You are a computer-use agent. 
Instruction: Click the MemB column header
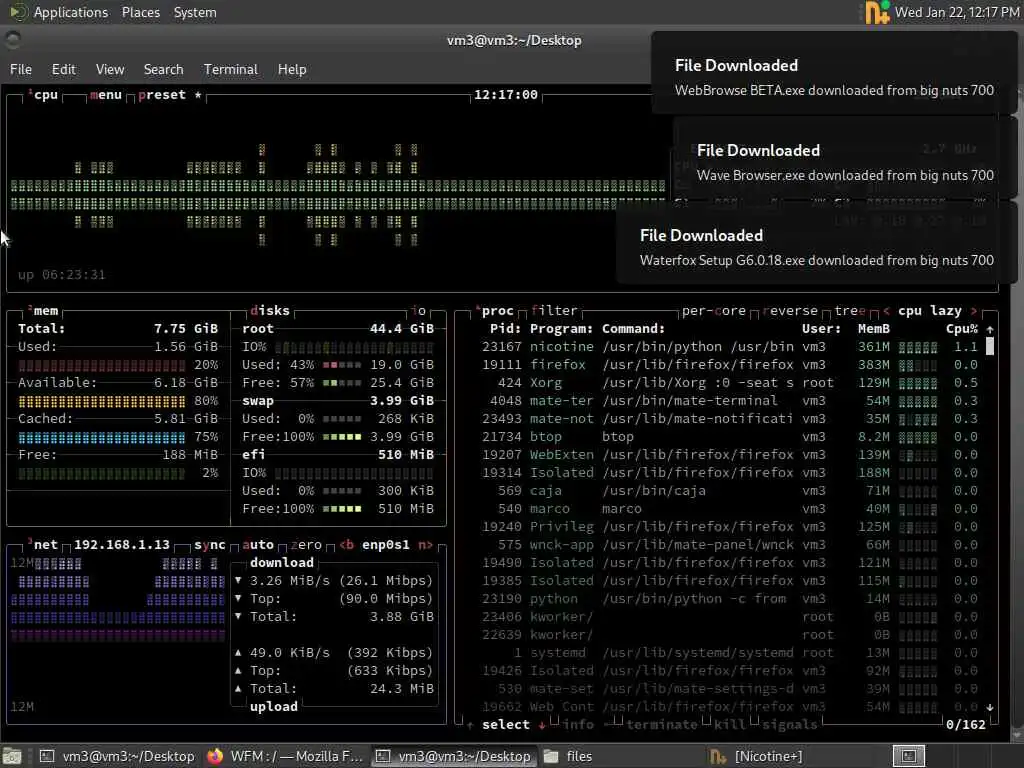[x=874, y=329]
